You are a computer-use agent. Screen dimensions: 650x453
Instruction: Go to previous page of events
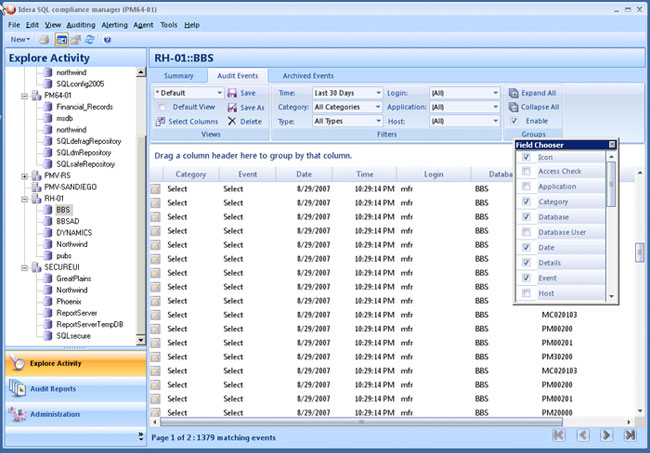point(583,435)
